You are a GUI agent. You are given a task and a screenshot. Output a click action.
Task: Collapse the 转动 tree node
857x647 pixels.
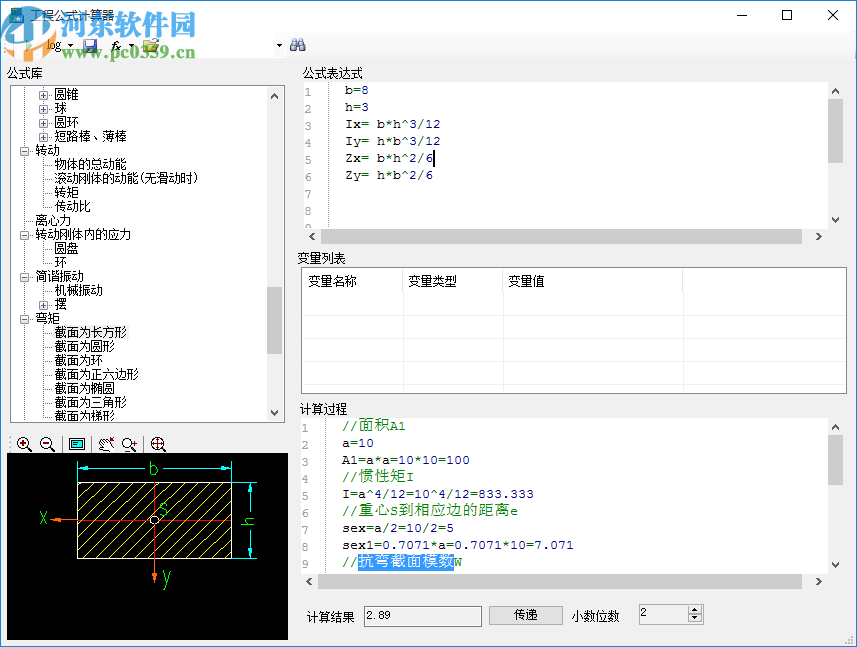[x=24, y=151]
